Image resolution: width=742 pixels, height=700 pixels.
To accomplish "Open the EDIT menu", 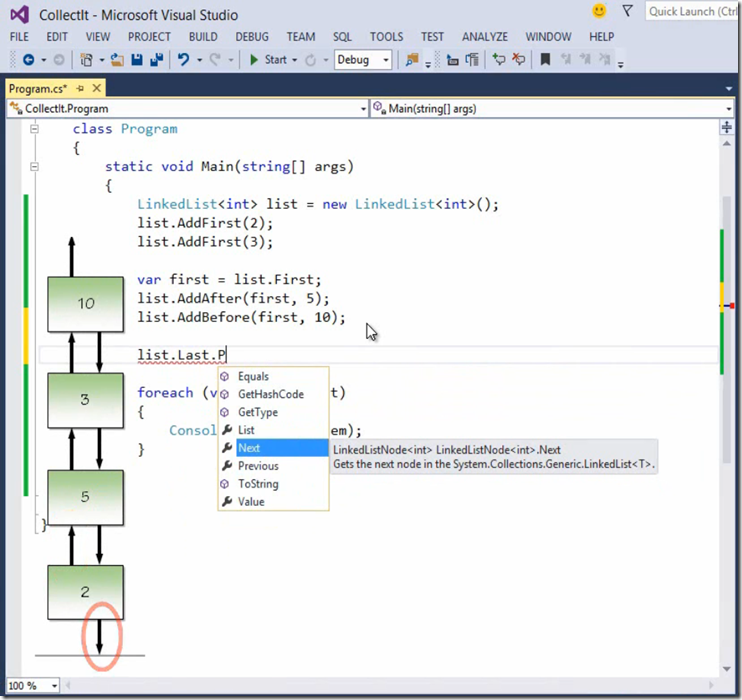I will (57, 37).
